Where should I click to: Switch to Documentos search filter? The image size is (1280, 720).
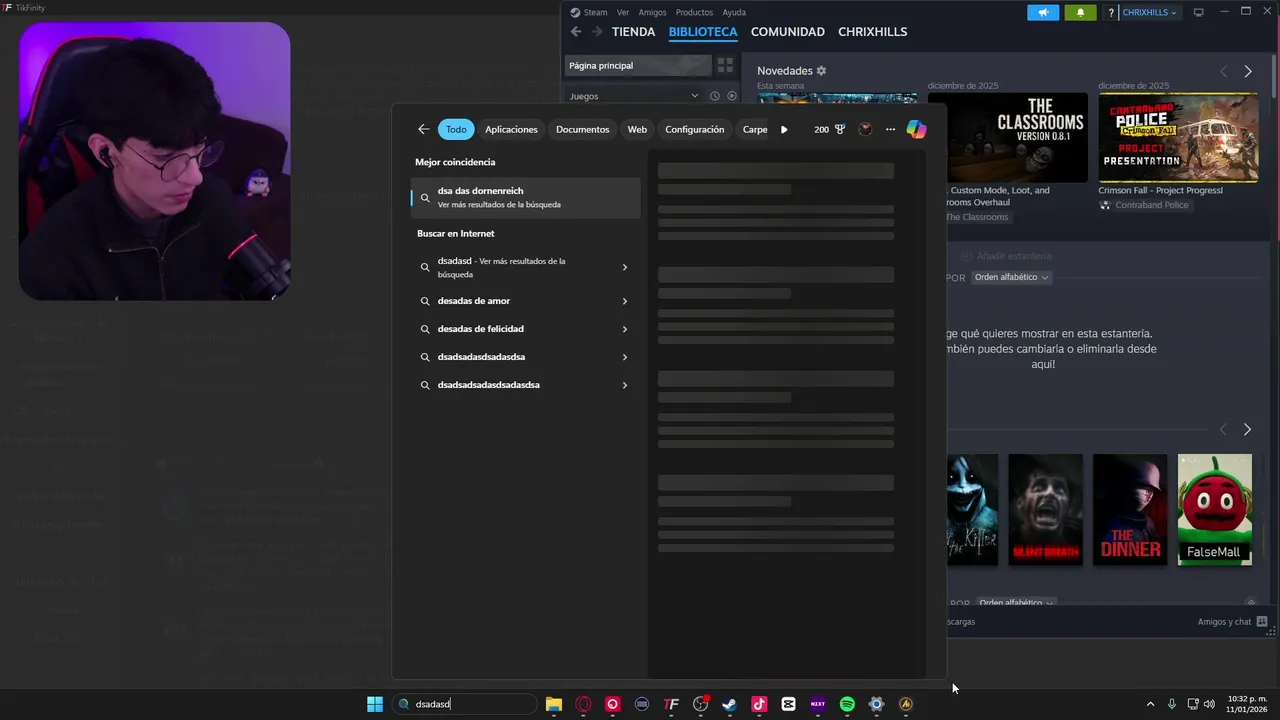(582, 129)
